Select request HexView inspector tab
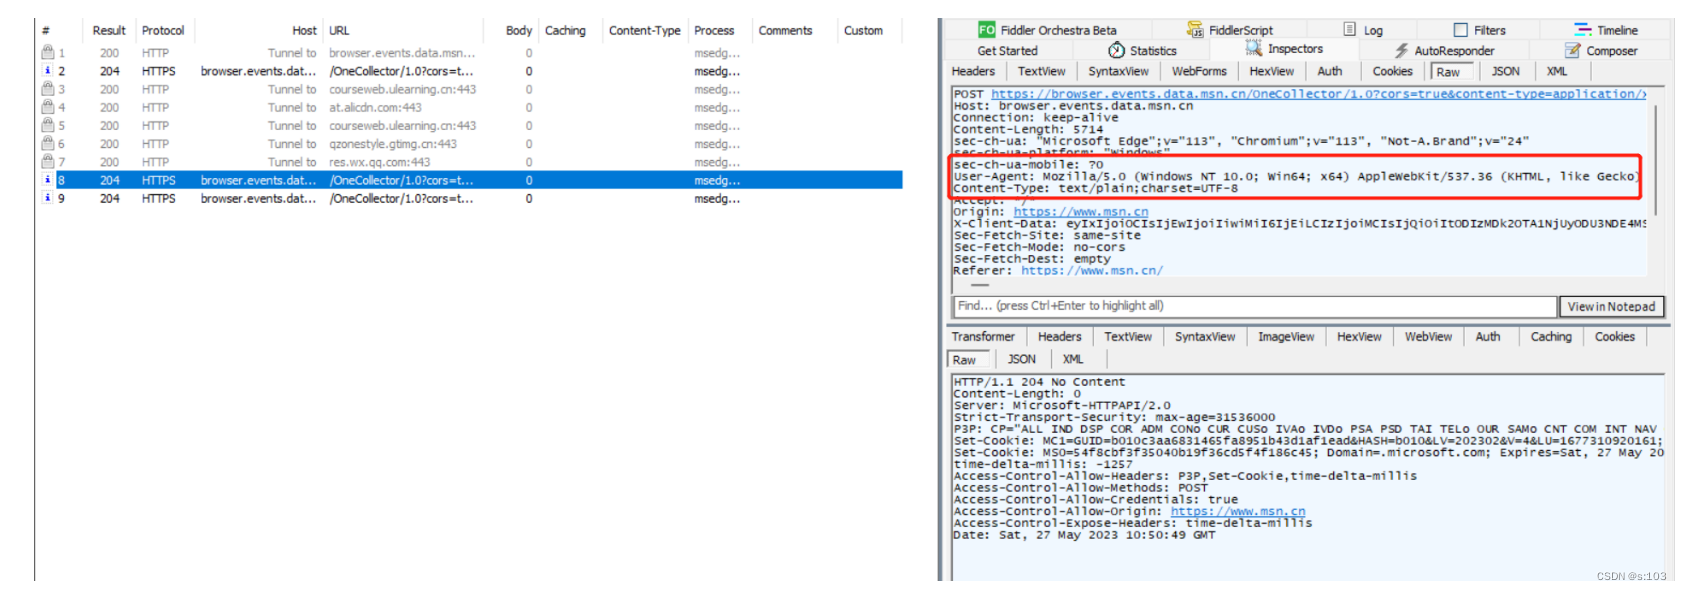 point(1271,72)
